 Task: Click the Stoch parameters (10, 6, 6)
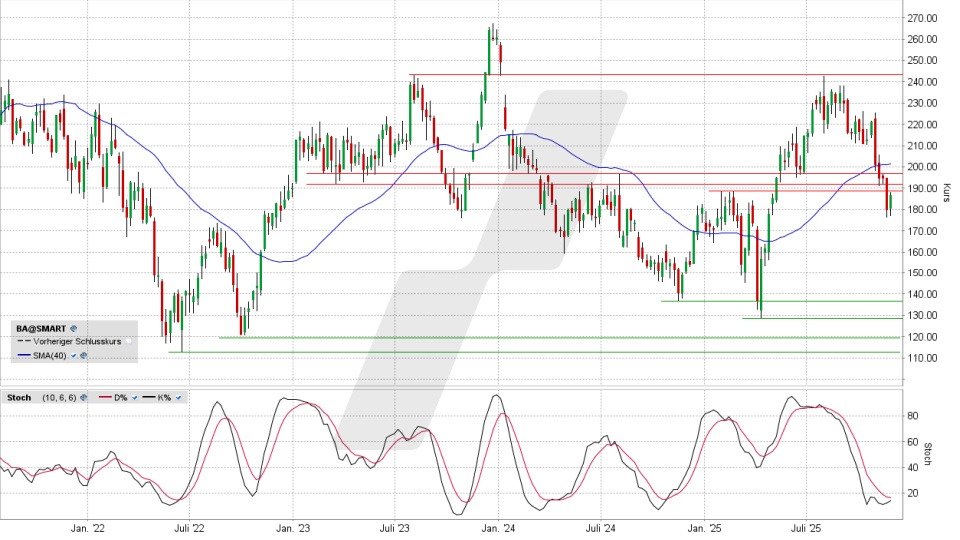click(58, 398)
